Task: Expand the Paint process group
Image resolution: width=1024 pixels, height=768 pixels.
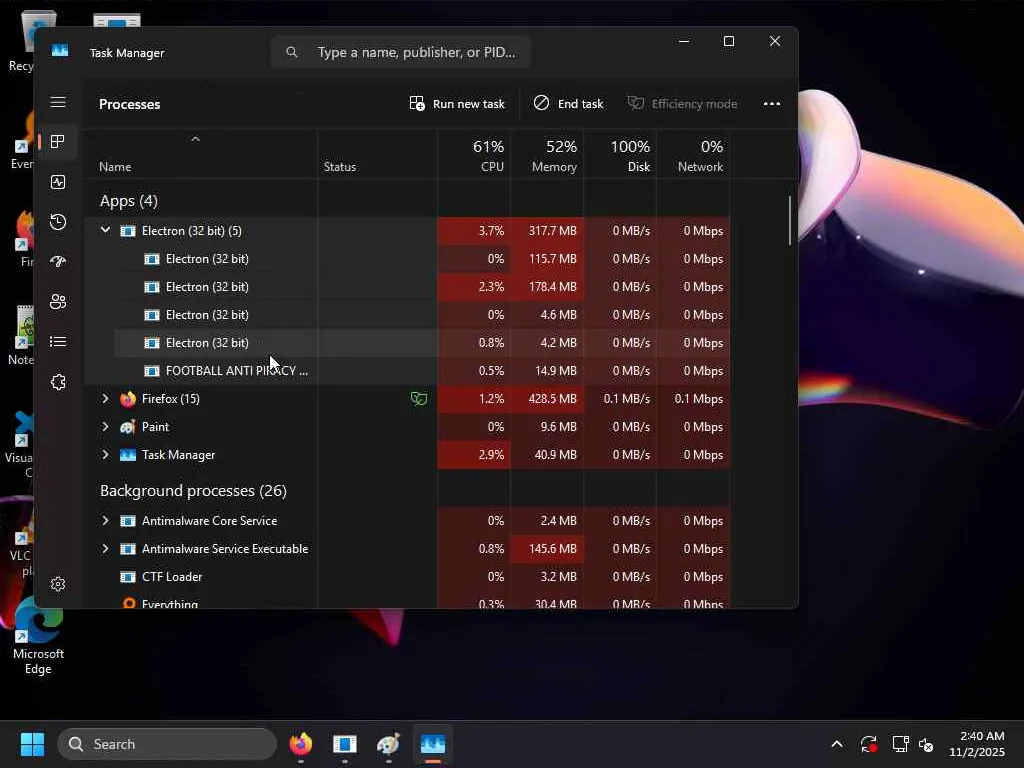Action: tap(105, 426)
